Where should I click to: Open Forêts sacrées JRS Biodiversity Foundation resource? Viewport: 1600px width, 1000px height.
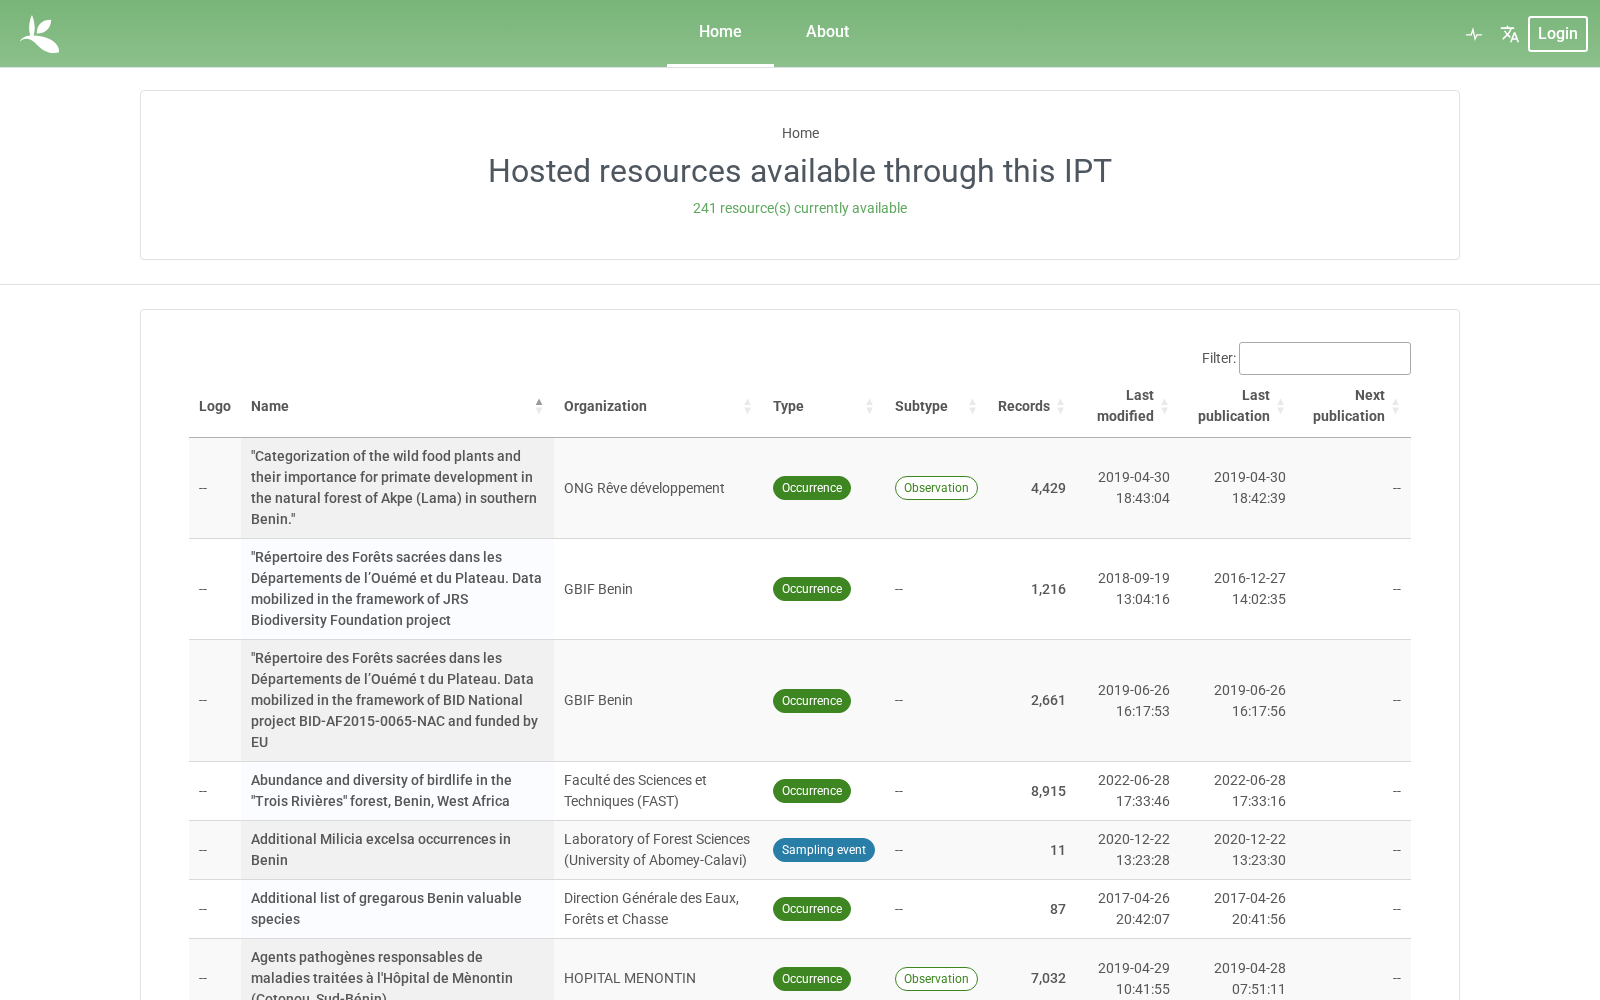[x=396, y=589]
